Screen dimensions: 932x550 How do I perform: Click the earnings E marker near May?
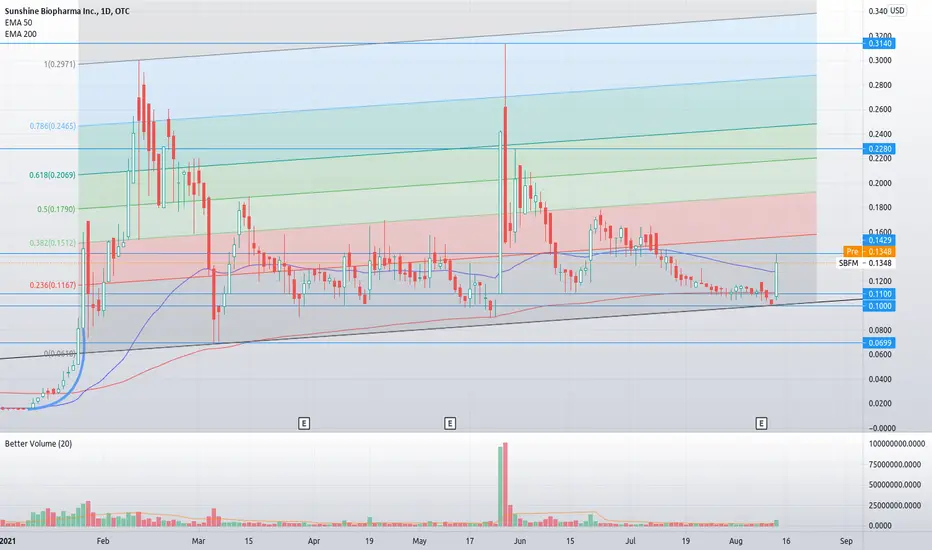[450, 423]
